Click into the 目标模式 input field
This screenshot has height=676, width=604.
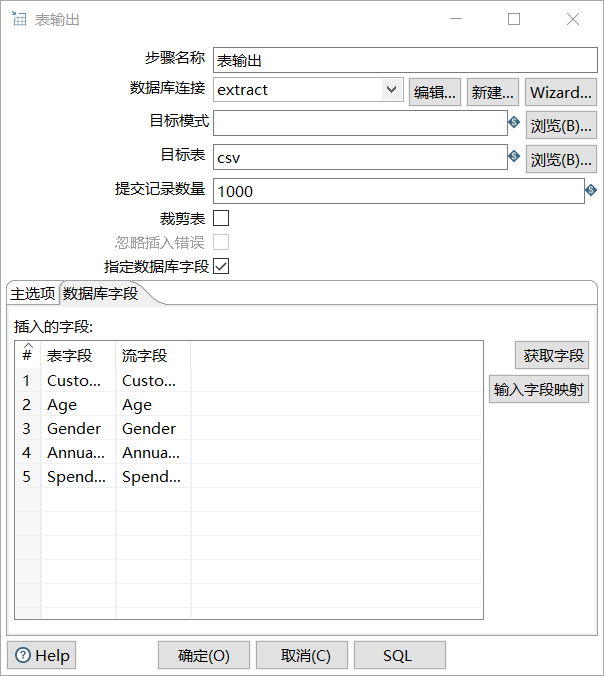tap(360, 123)
